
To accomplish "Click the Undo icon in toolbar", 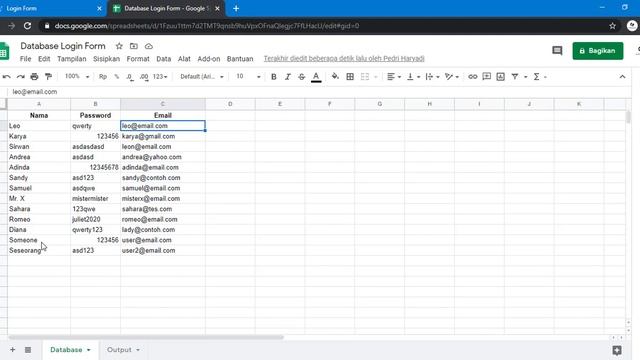I will pos(7,77).
